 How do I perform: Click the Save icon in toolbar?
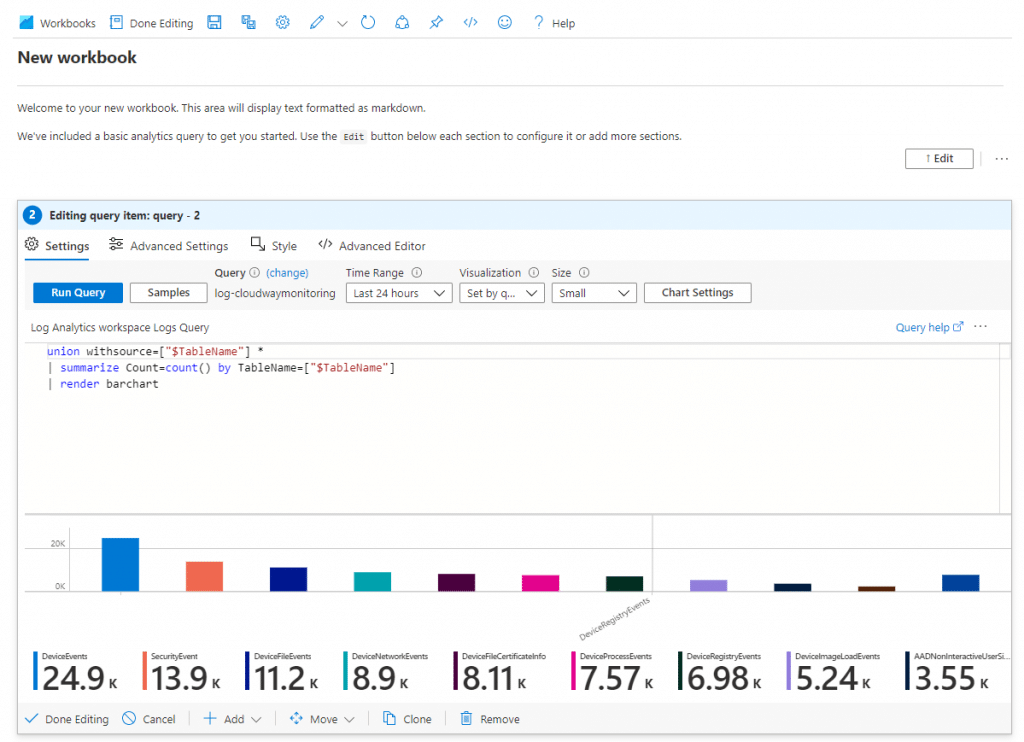[214, 23]
